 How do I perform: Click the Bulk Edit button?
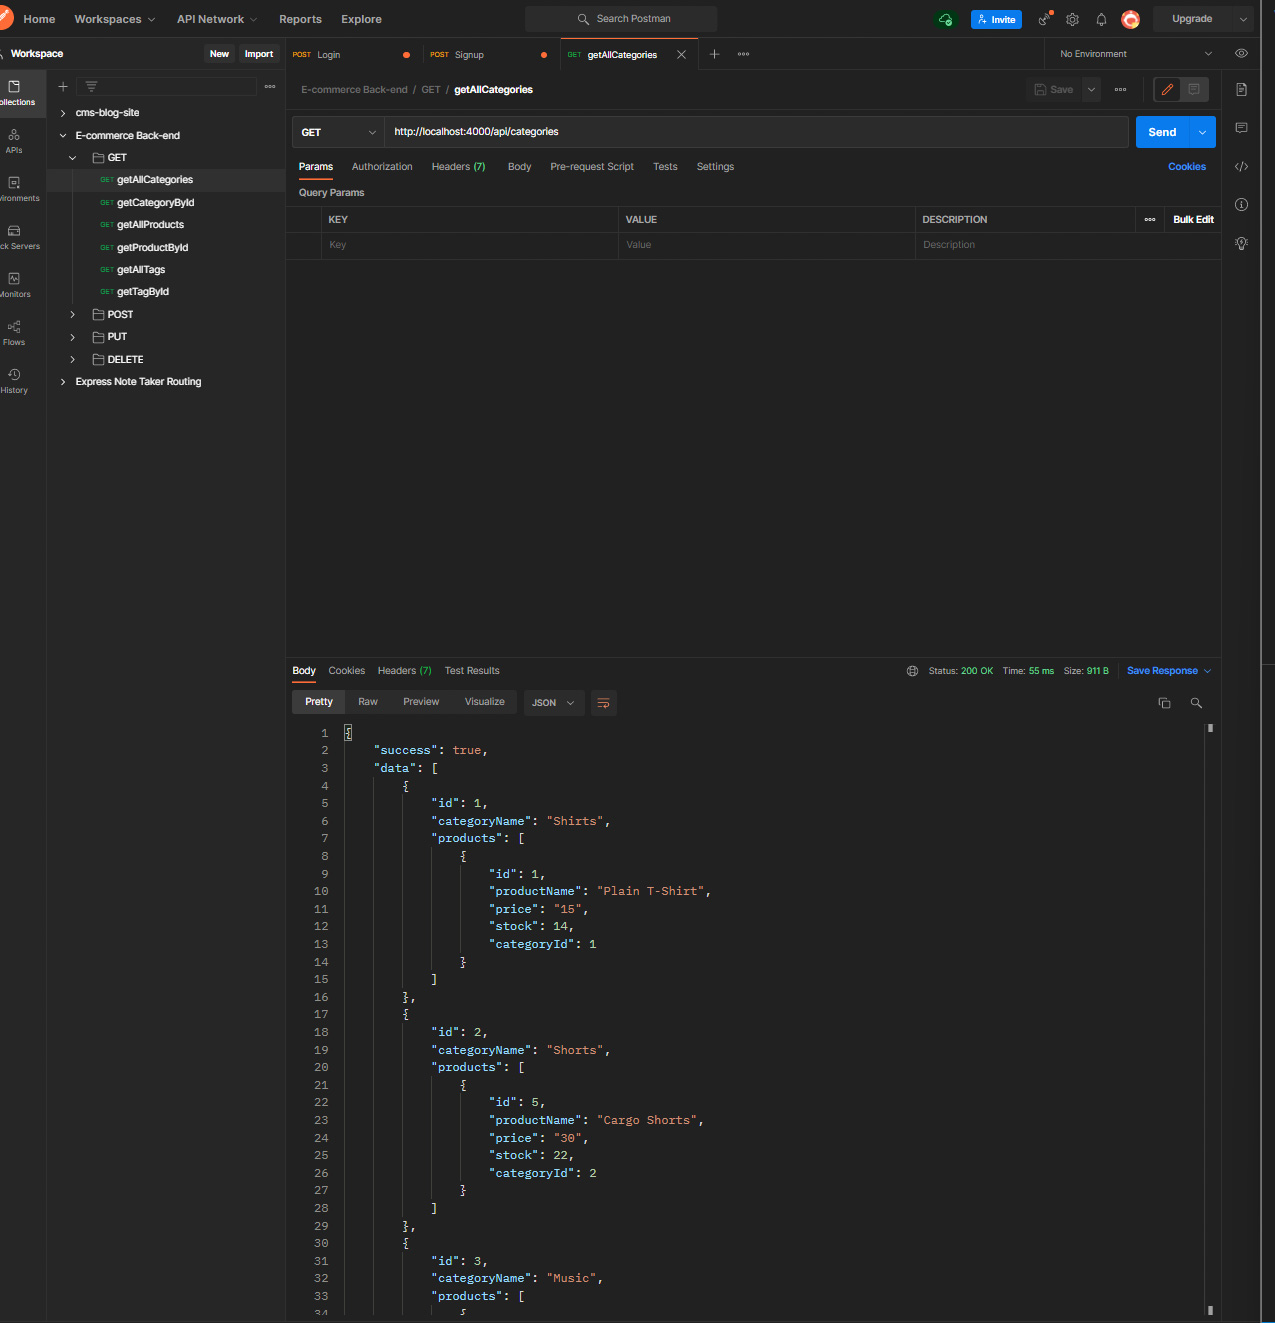[x=1192, y=219]
